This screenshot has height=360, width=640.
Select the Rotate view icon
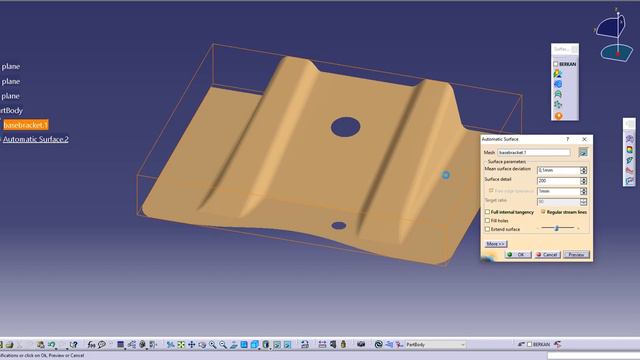pos(202,345)
